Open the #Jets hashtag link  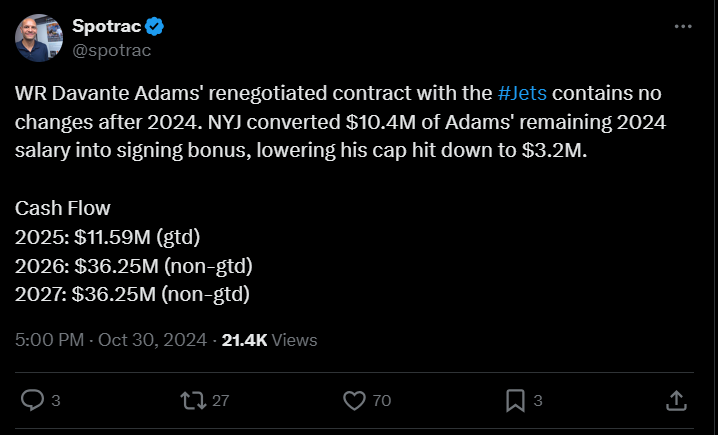tap(522, 94)
